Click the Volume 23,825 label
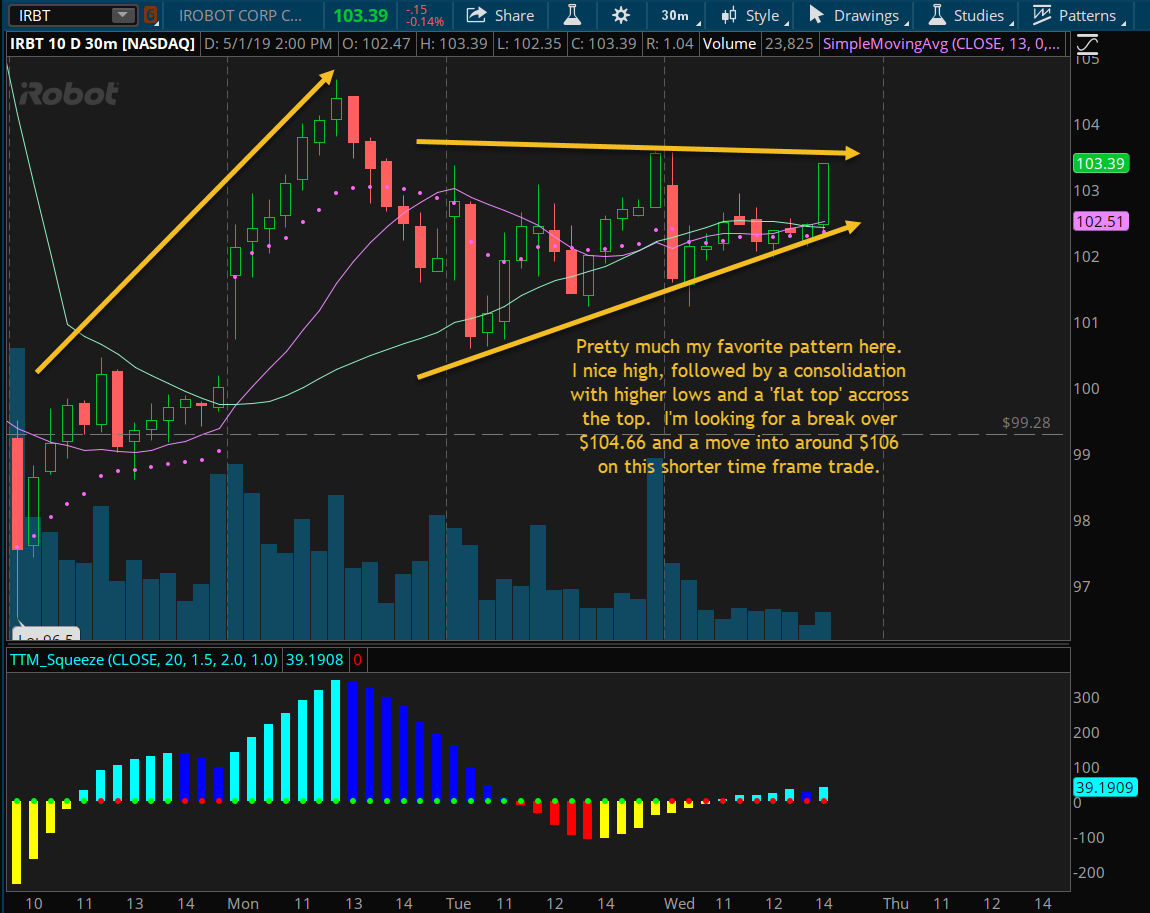Image resolution: width=1150 pixels, height=913 pixels. pyautogui.click(x=758, y=44)
